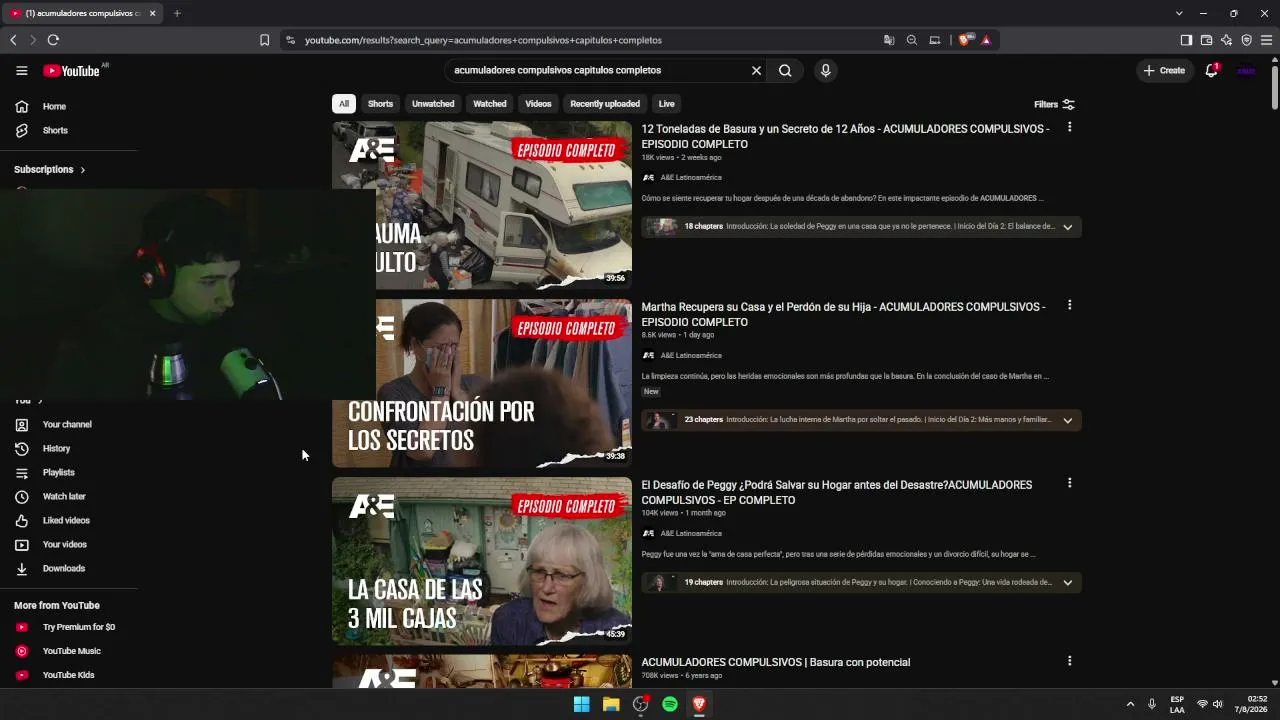This screenshot has height=720, width=1280.
Task: Open more options for Basura con potencial
Action: 1069,661
